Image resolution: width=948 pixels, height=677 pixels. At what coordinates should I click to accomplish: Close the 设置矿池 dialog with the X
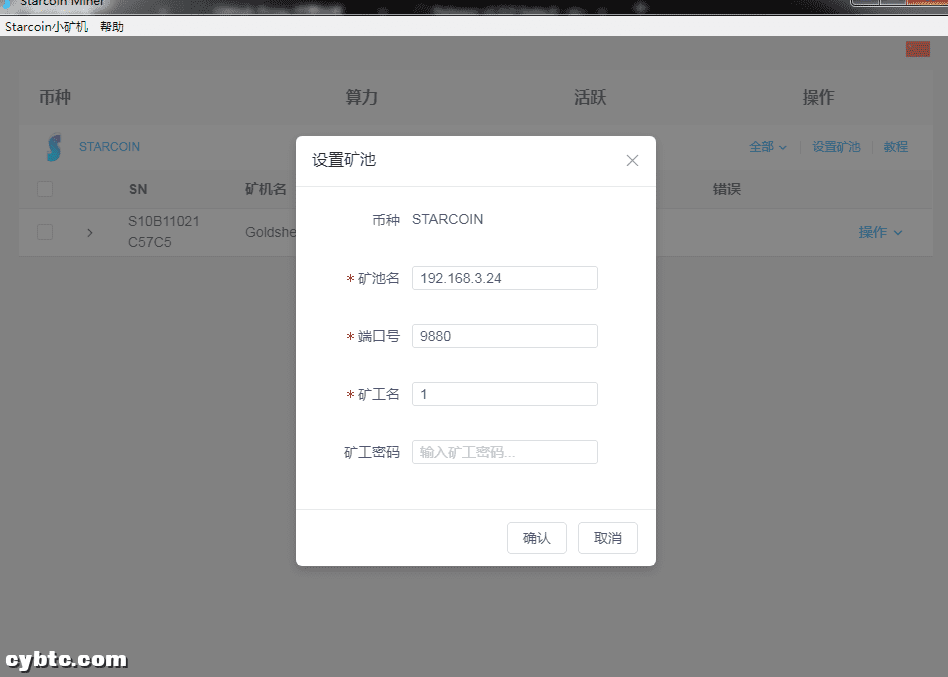pos(632,160)
